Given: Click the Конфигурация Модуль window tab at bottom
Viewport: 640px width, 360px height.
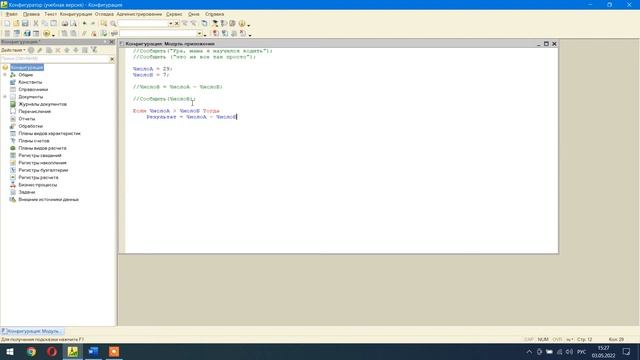Looking at the screenshot, I should 32,331.
